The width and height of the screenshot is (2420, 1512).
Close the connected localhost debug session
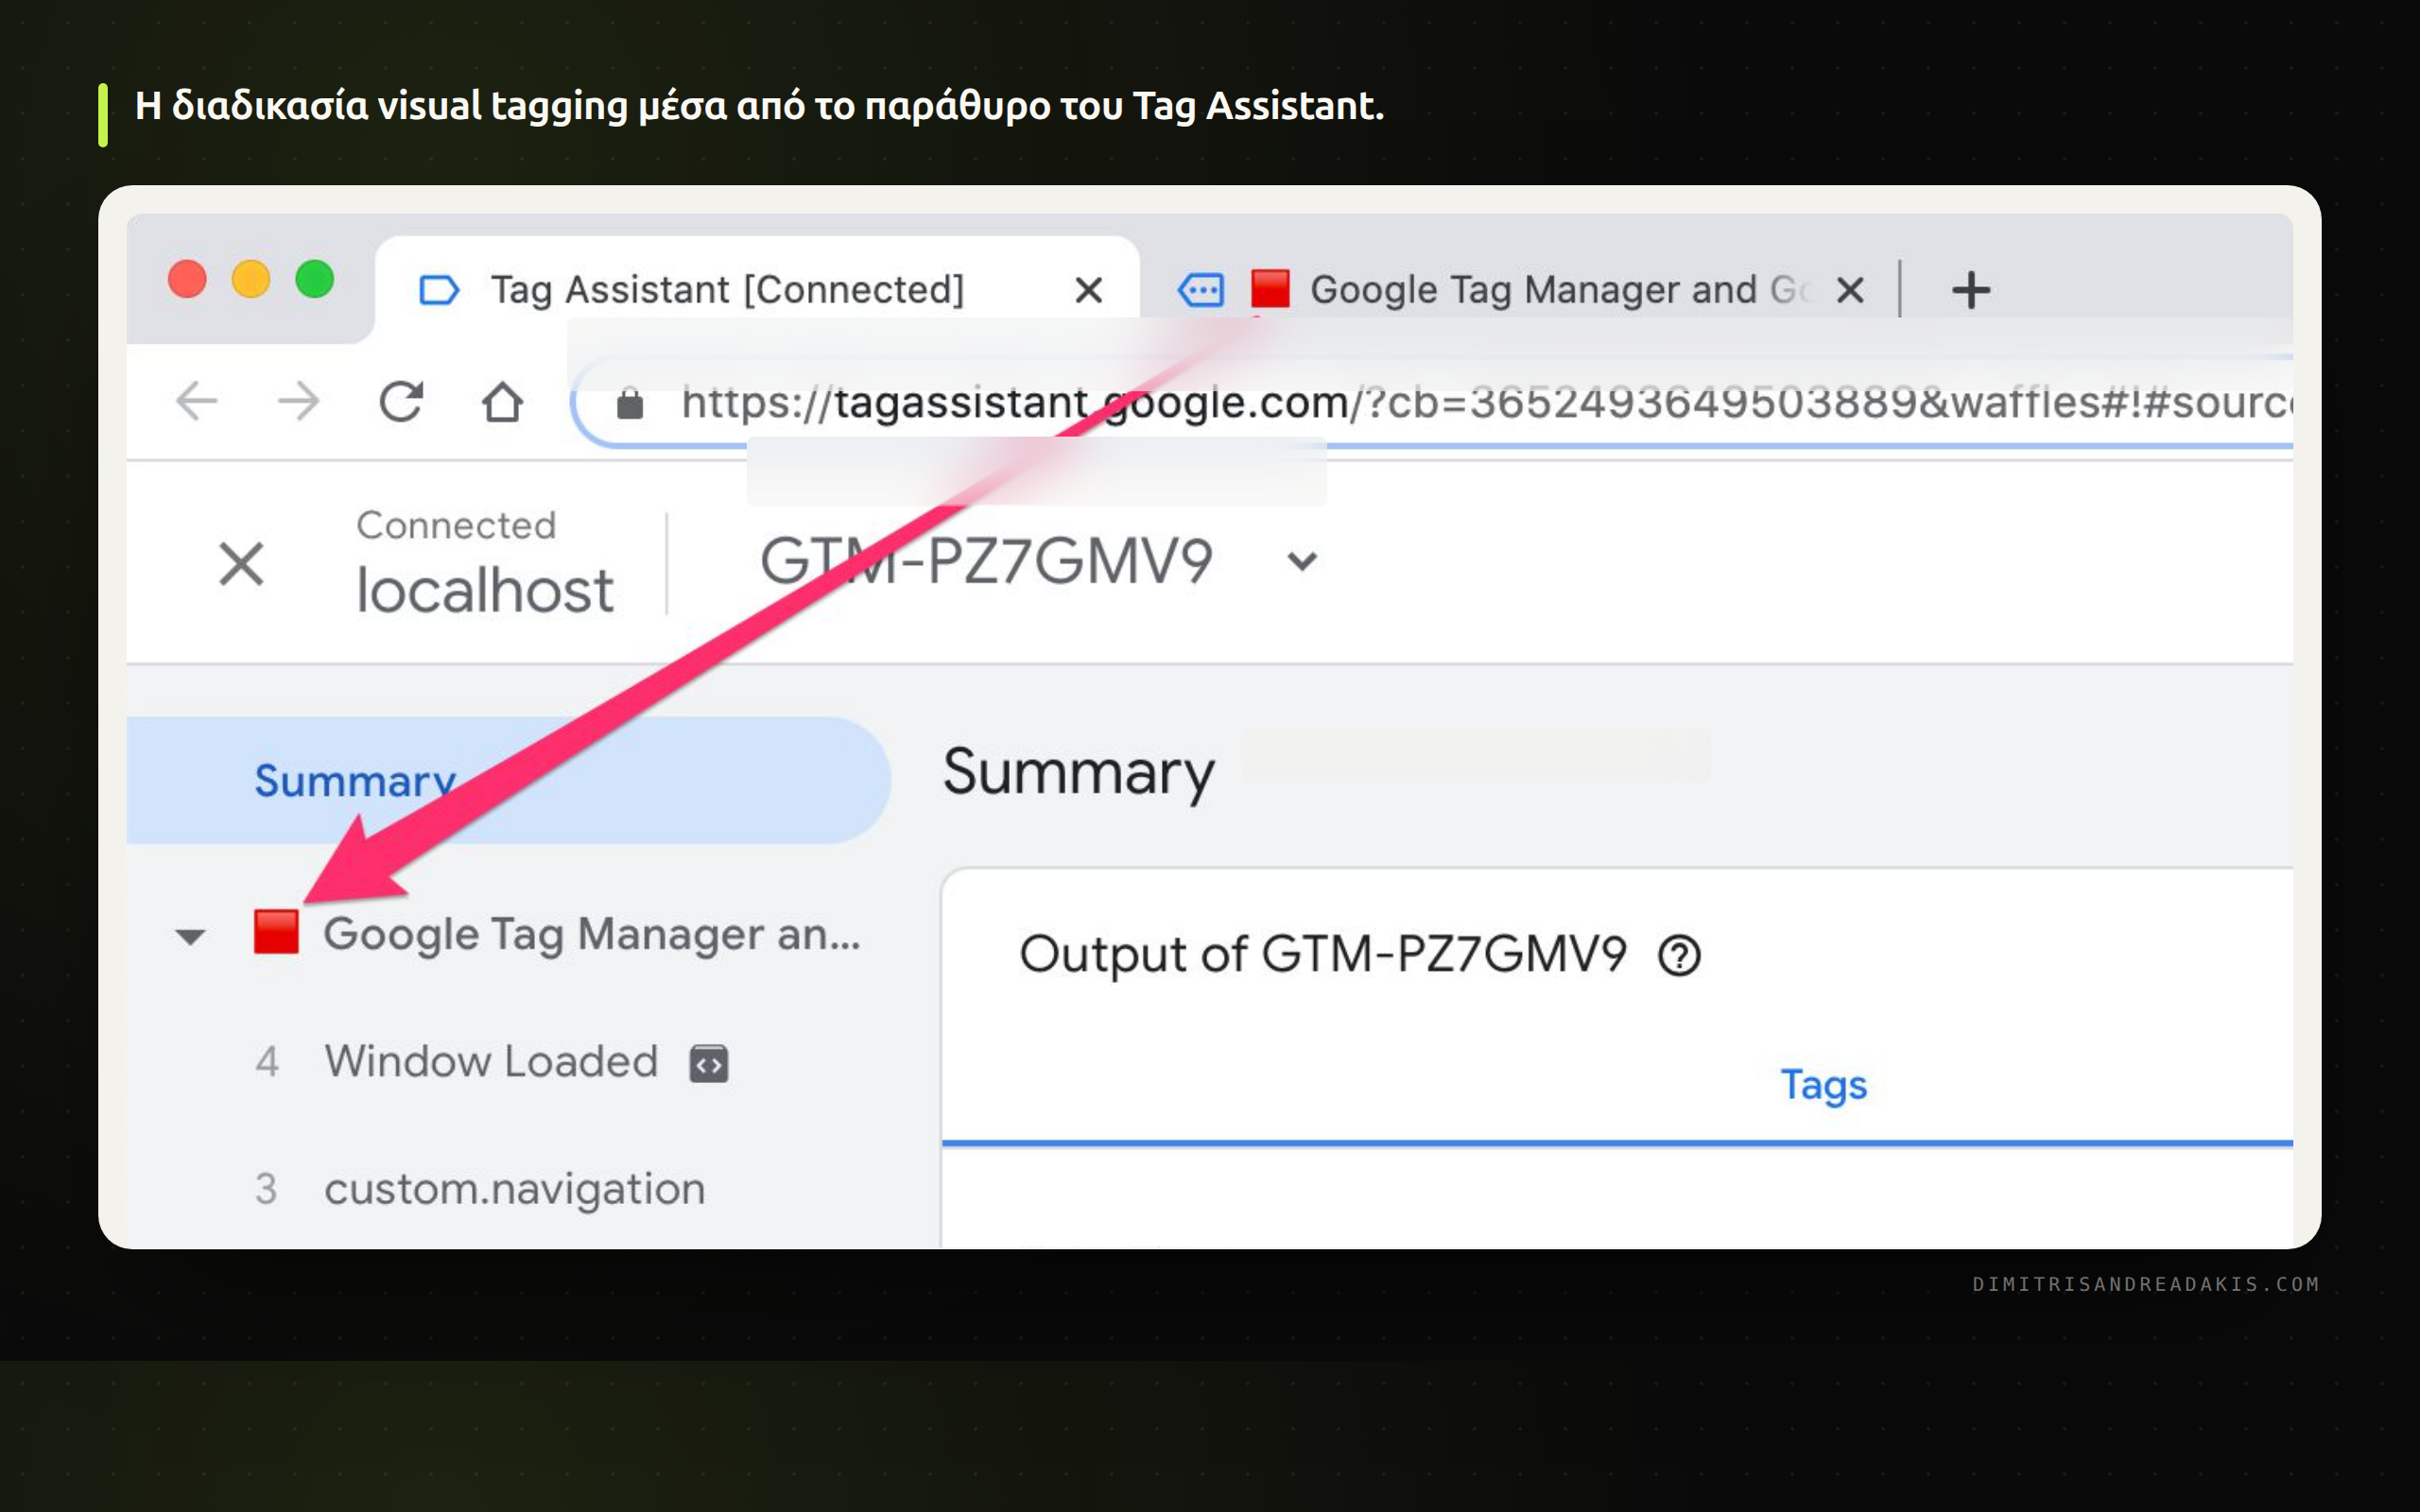pyautogui.click(x=241, y=563)
